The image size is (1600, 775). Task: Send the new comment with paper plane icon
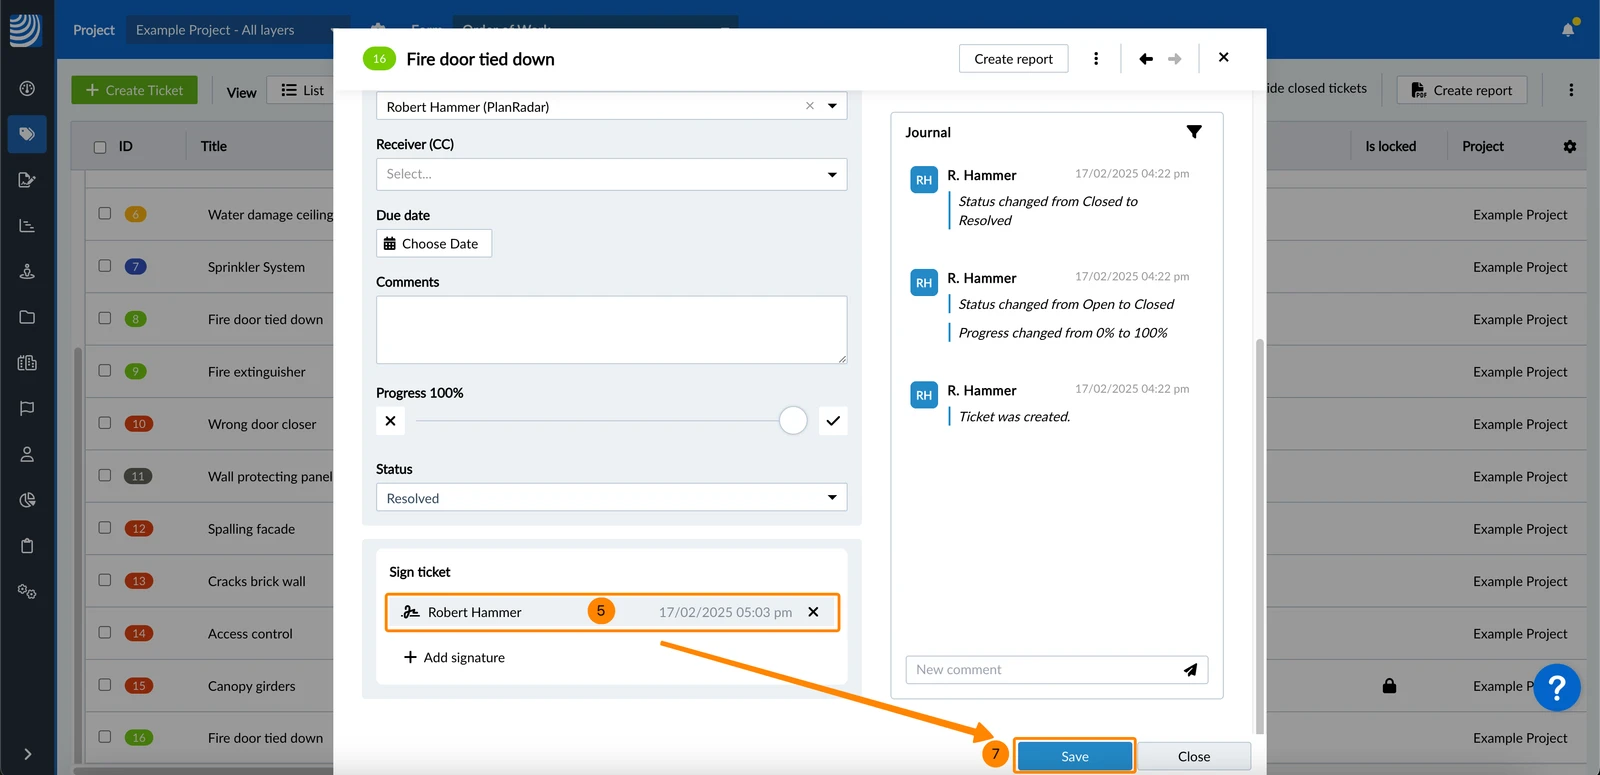coord(1190,670)
